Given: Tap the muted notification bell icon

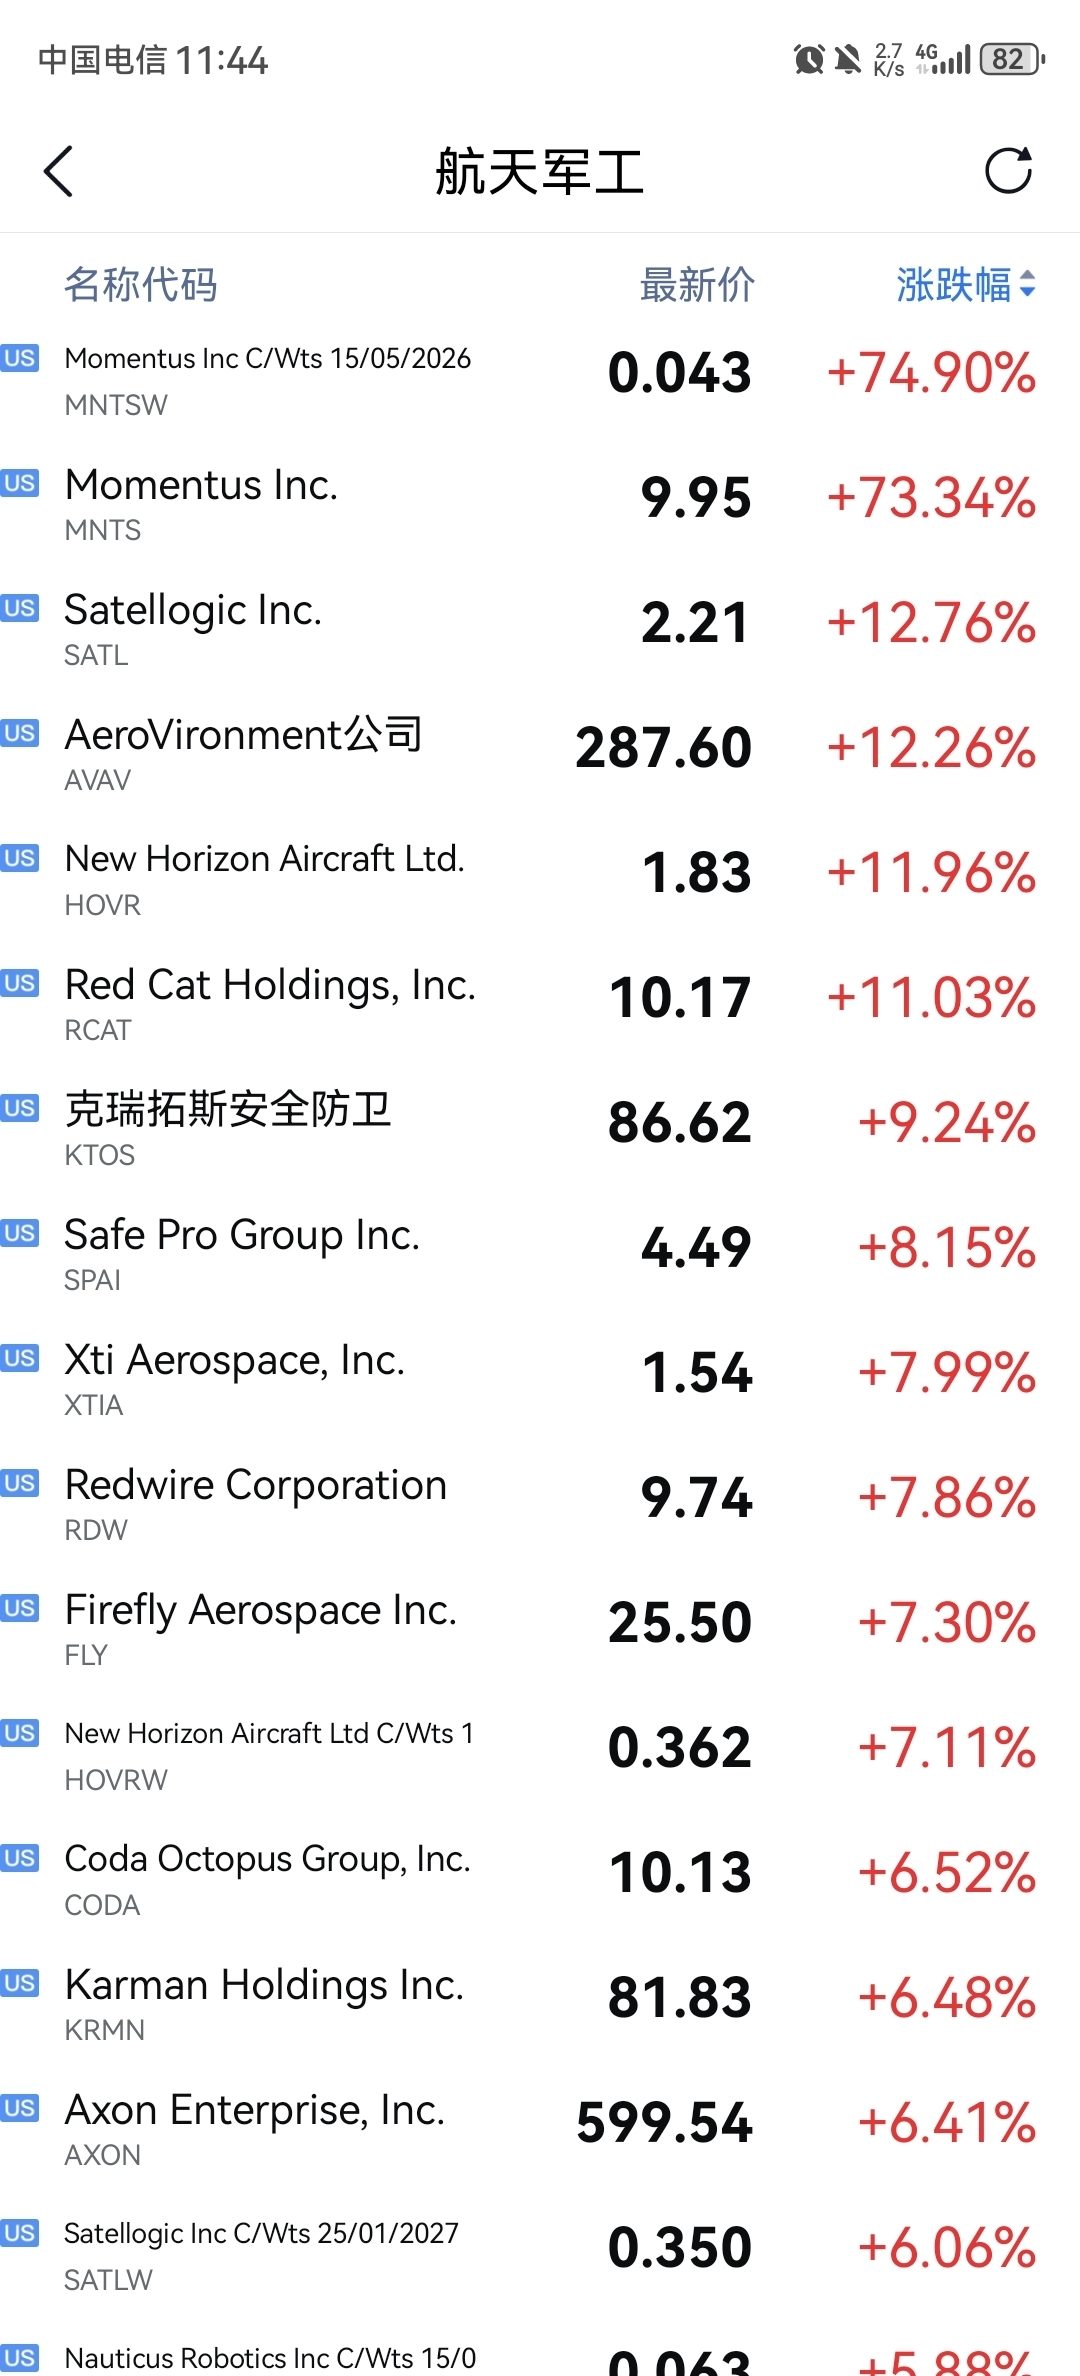Looking at the screenshot, I should pos(848,60).
